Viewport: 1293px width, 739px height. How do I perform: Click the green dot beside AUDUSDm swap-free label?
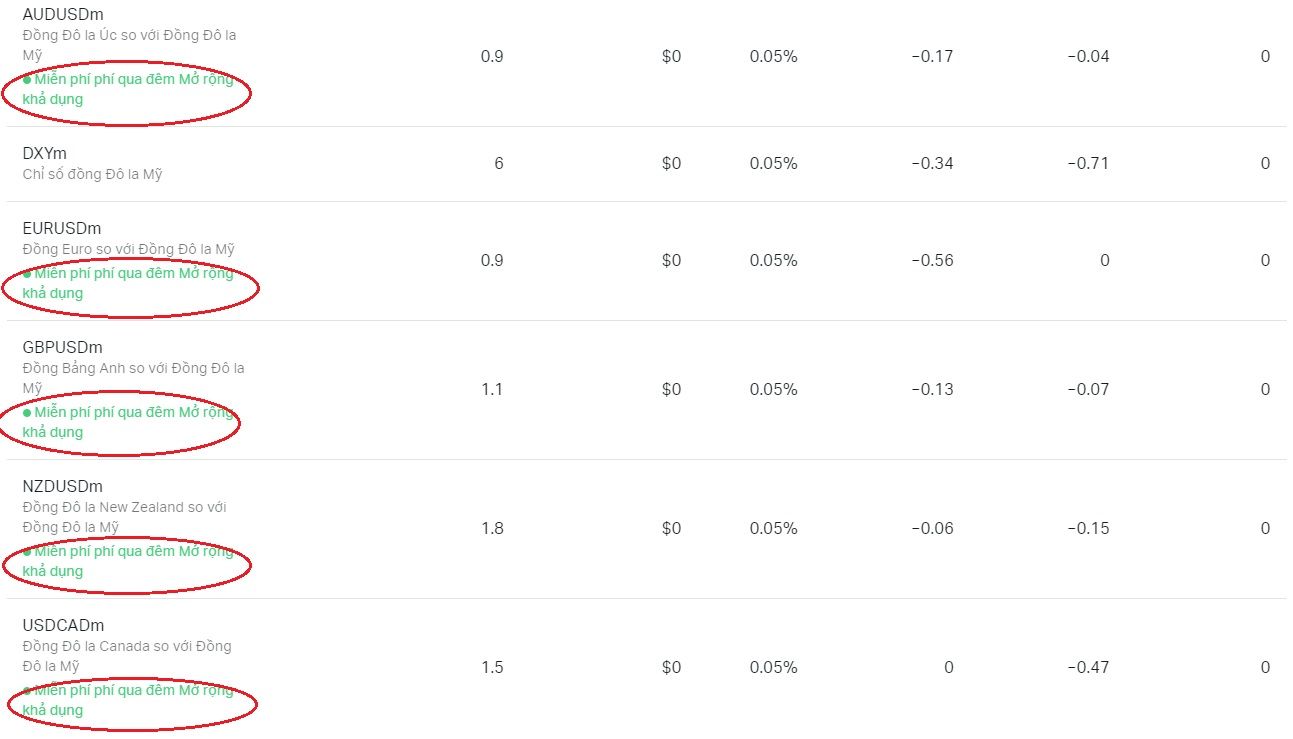pyautogui.click(x=27, y=79)
